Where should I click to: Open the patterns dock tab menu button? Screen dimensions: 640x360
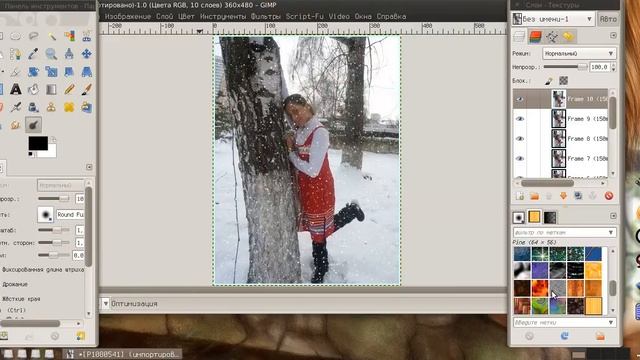613,216
